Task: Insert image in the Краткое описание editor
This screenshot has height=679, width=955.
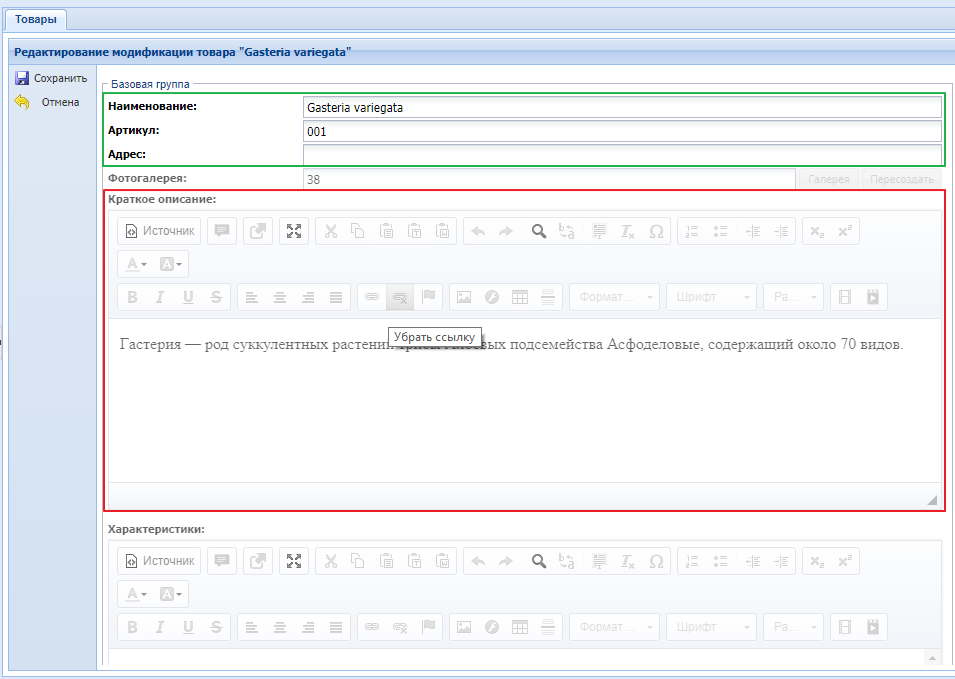Action: tap(463, 297)
